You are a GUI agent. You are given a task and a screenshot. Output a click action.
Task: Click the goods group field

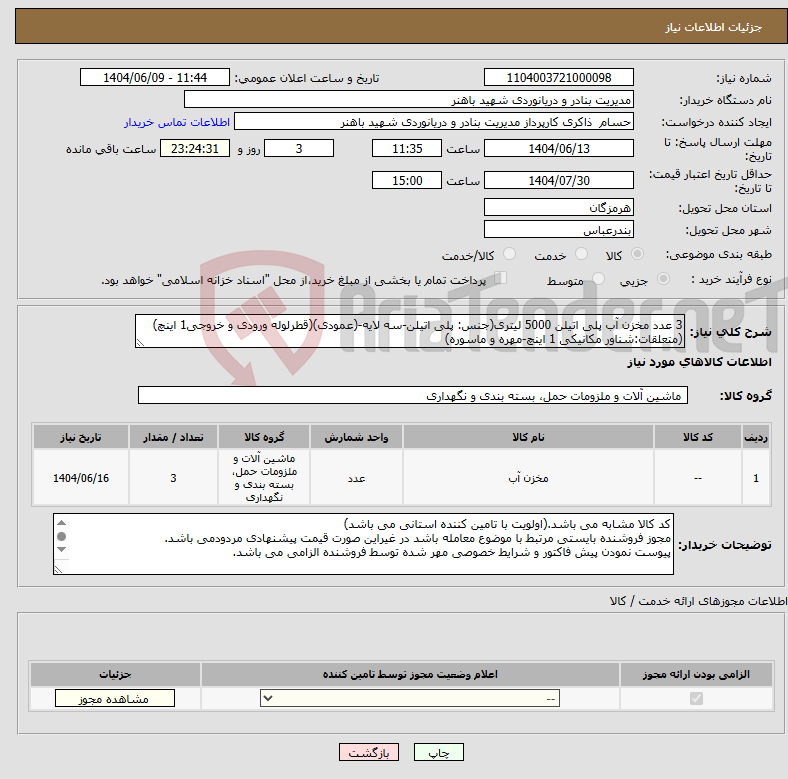pos(413,396)
